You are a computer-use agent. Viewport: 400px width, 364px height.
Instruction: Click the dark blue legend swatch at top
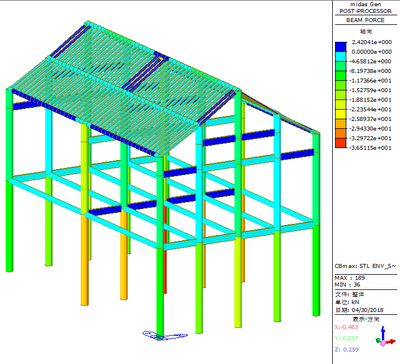pyautogui.click(x=341, y=47)
